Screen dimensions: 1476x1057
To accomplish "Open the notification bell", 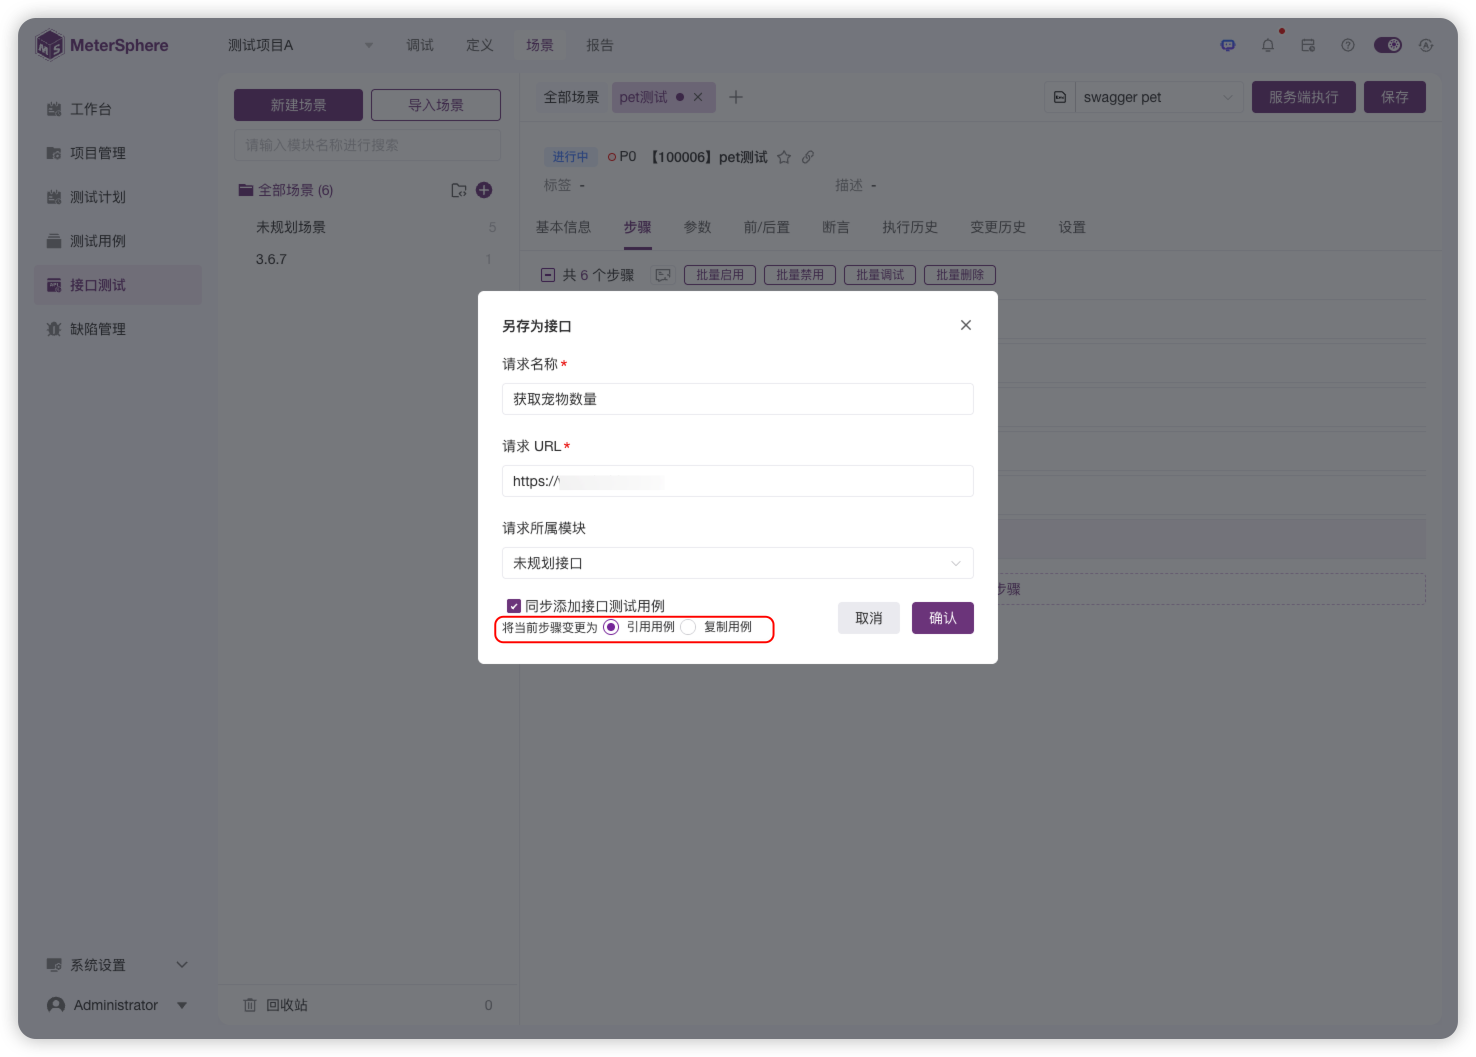I will click(1268, 45).
